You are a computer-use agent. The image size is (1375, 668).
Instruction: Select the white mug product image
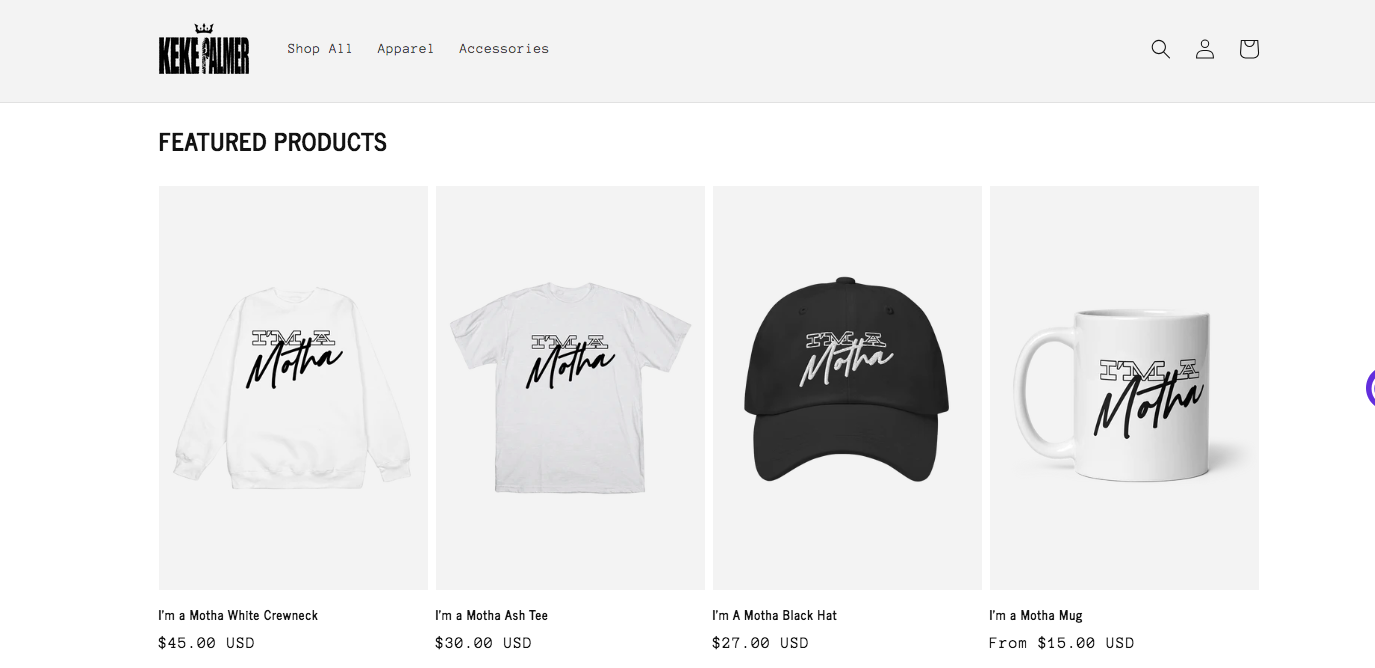[1124, 387]
